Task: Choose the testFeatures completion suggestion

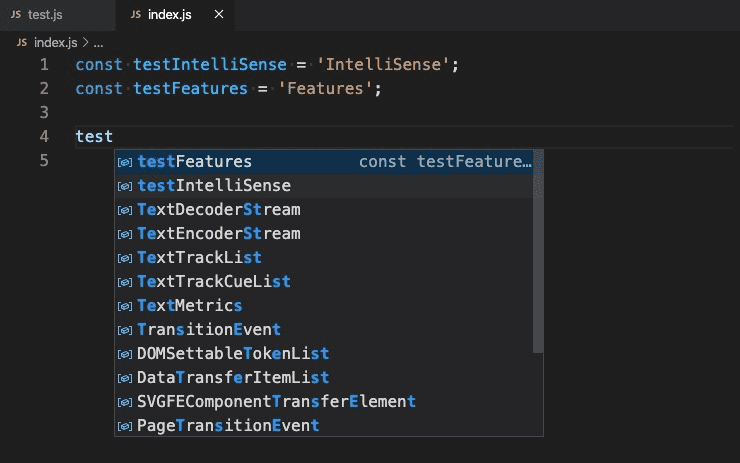Action: [x=195, y=162]
